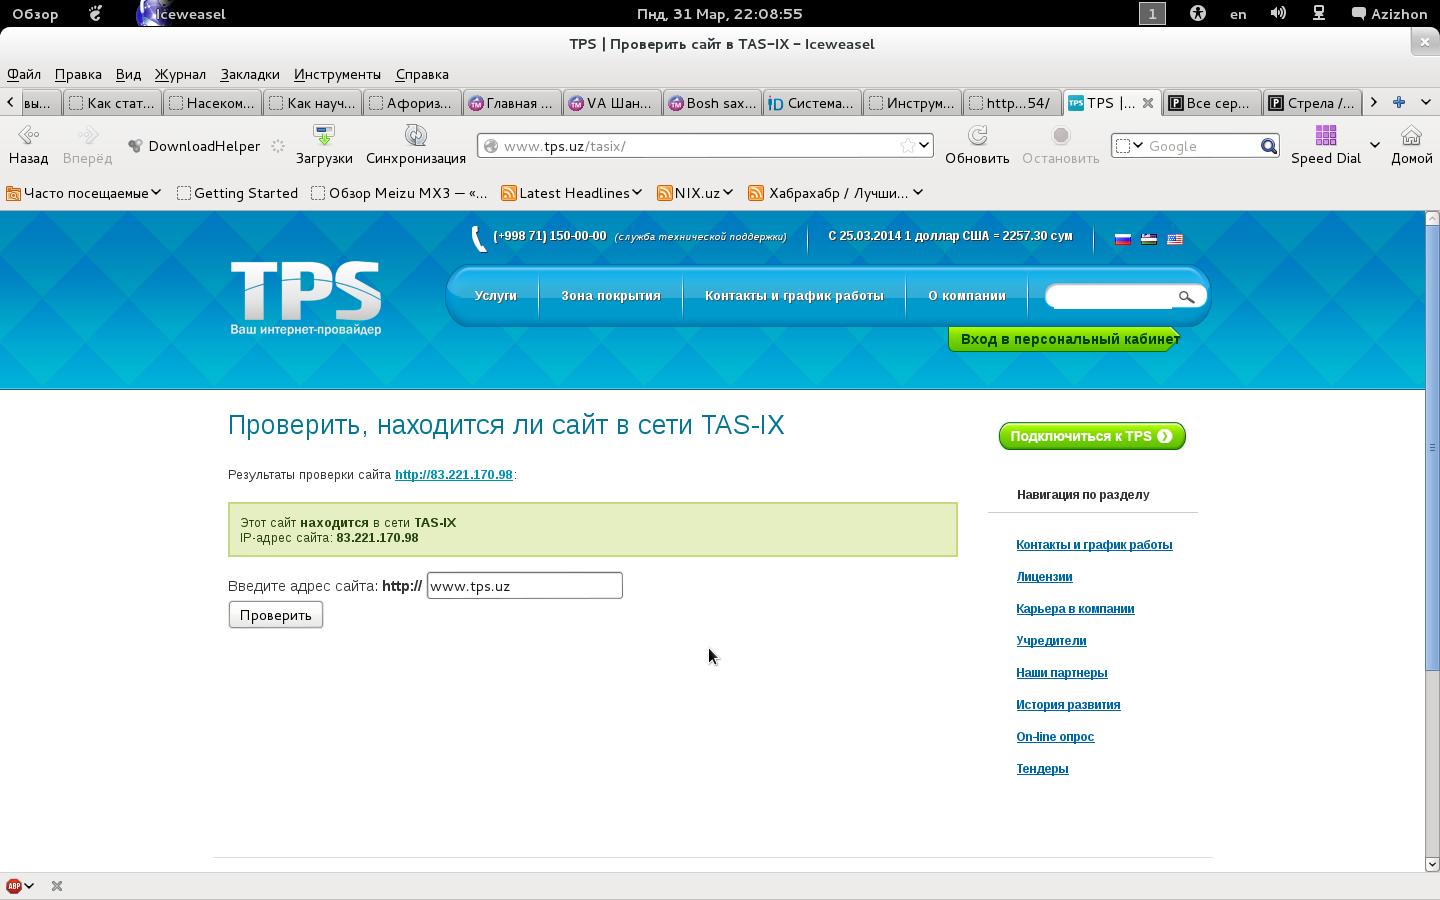The width and height of the screenshot is (1440, 900).
Task: Switch to English via US flag
Action: [1175, 239]
